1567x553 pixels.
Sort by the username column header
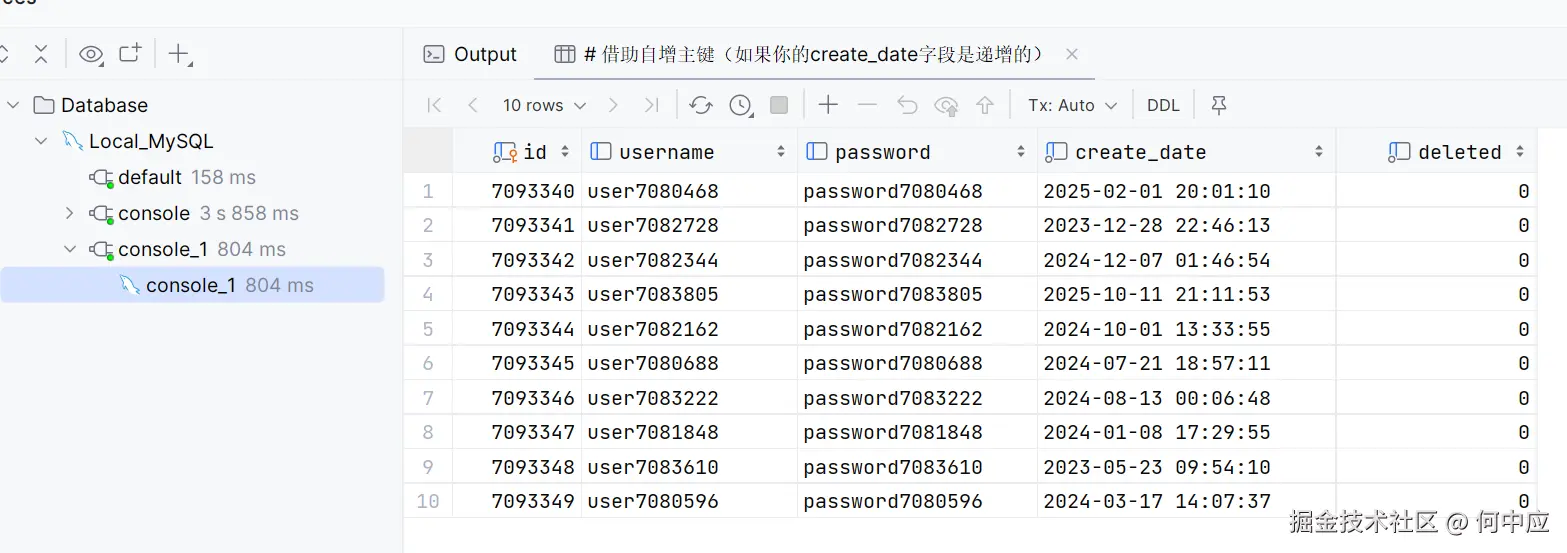pos(689,152)
